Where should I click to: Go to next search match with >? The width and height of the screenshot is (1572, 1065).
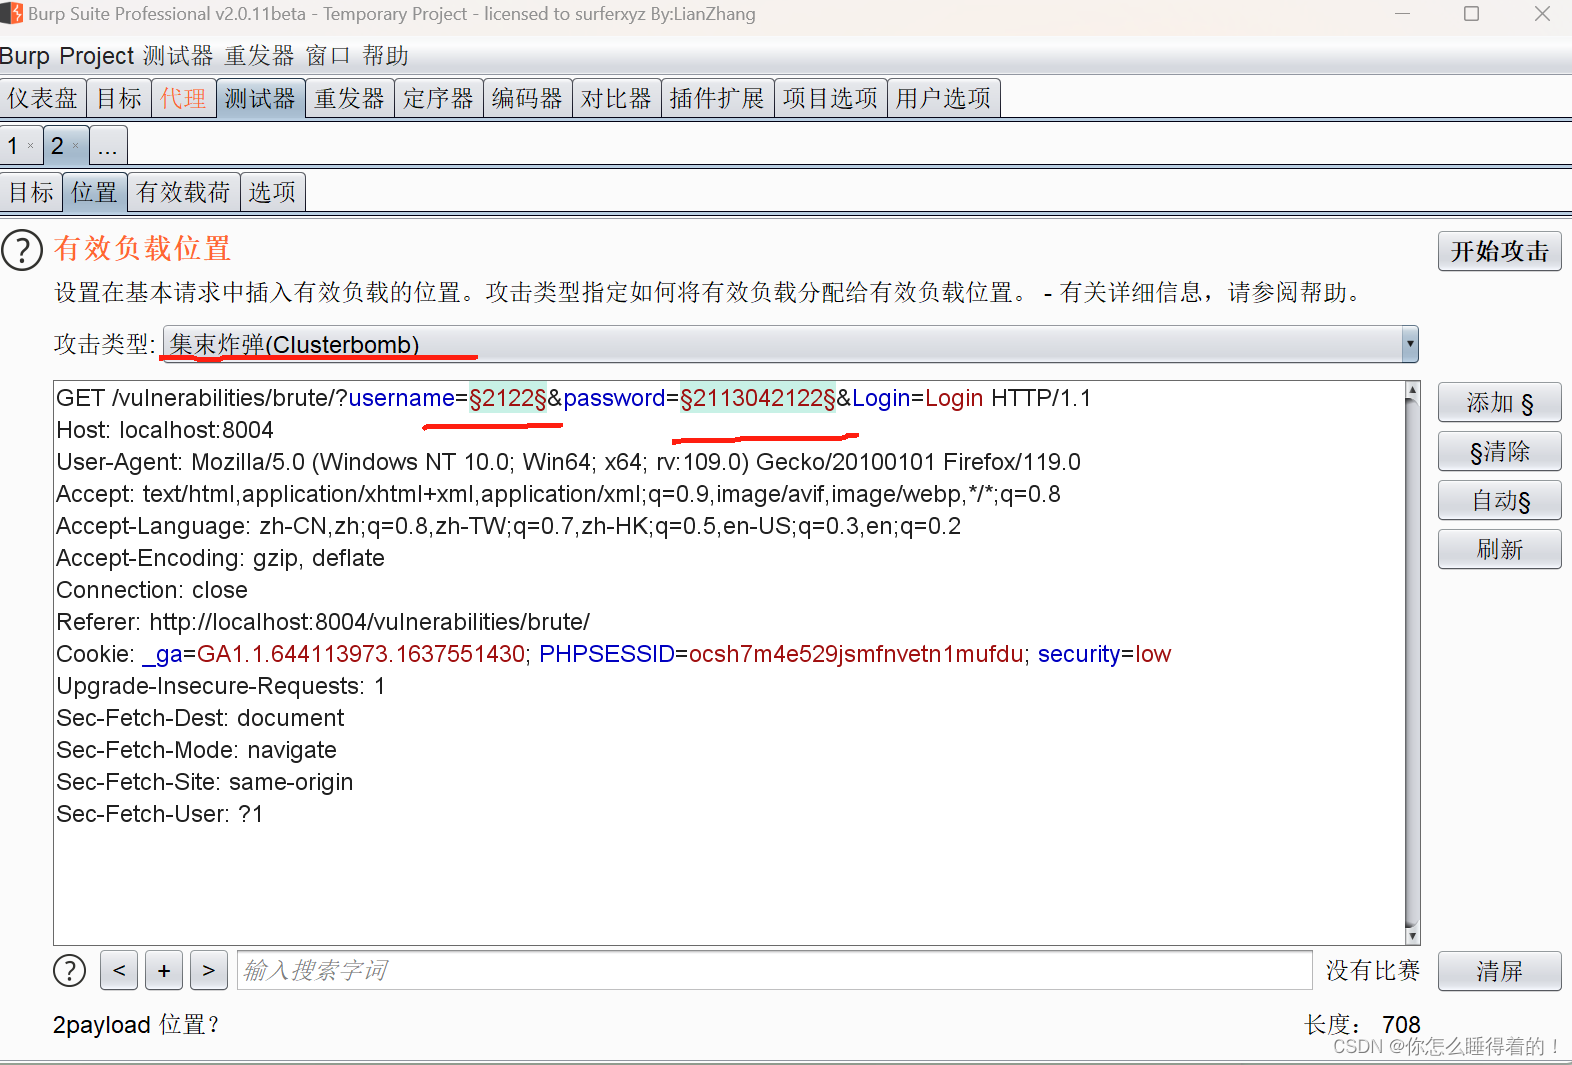pyautogui.click(x=208, y=970)
